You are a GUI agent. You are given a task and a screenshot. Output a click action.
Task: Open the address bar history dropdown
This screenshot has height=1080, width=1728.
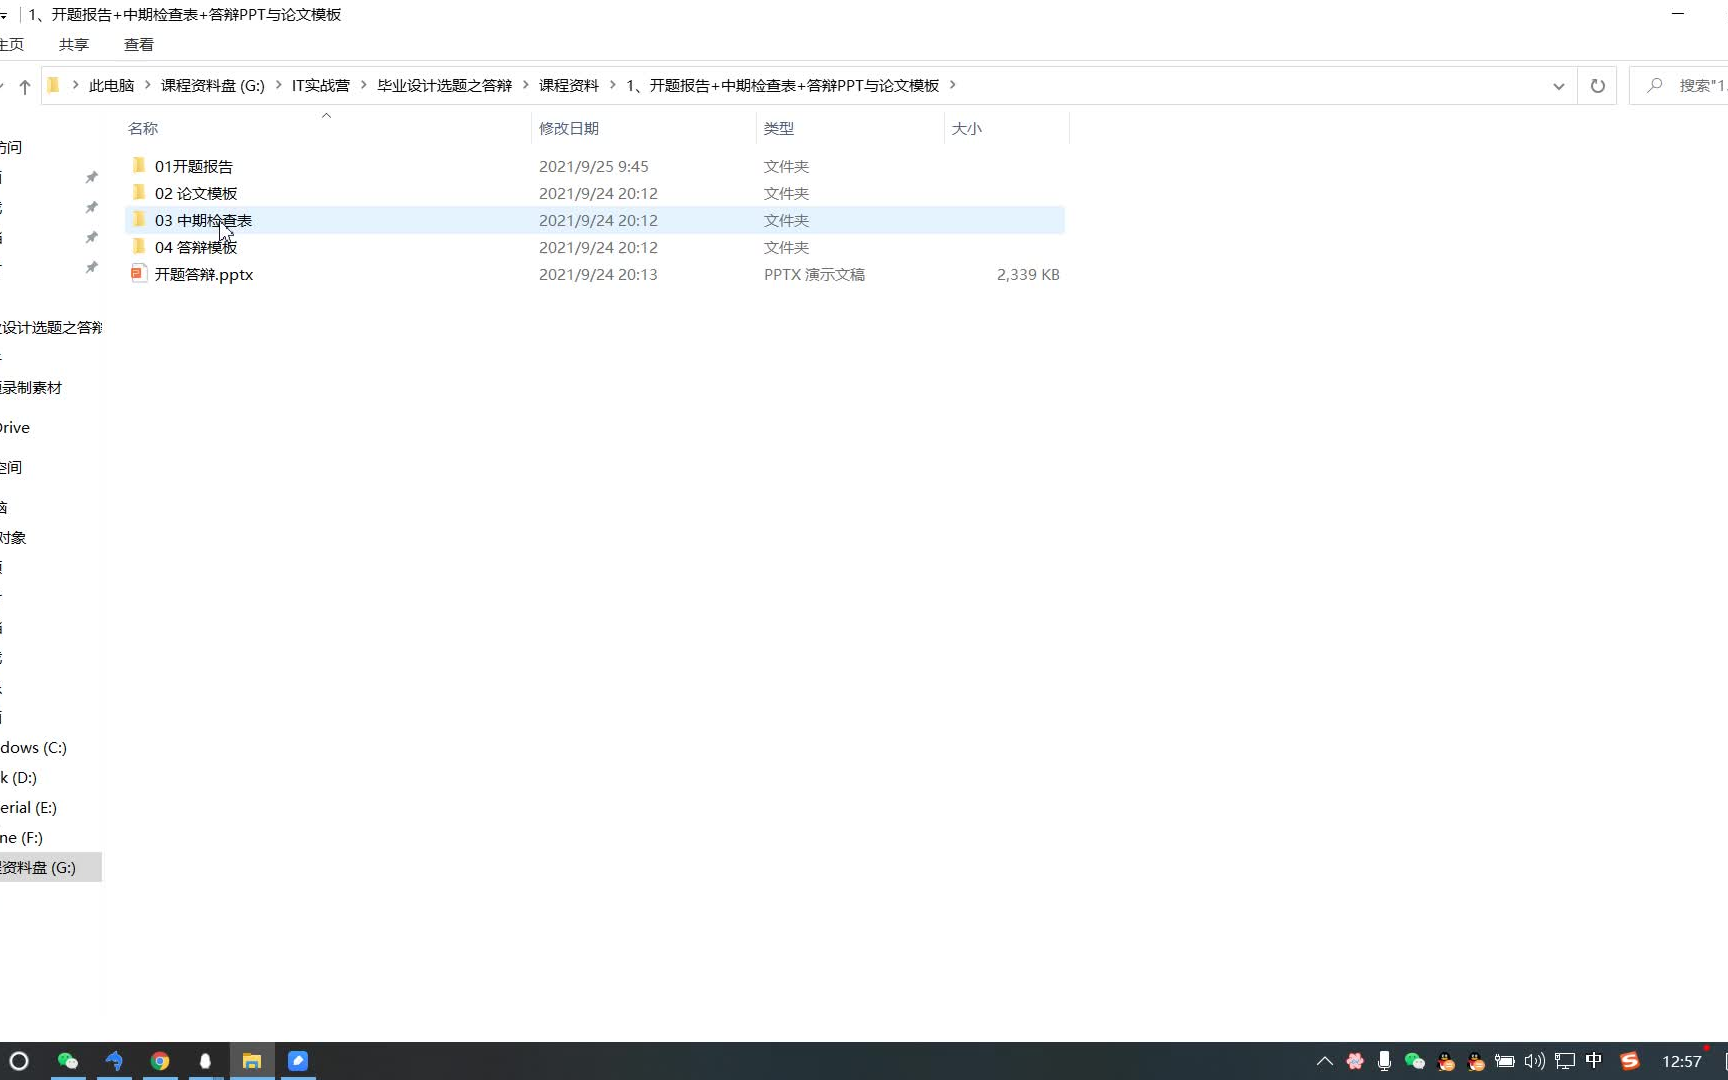point(1558,86)
